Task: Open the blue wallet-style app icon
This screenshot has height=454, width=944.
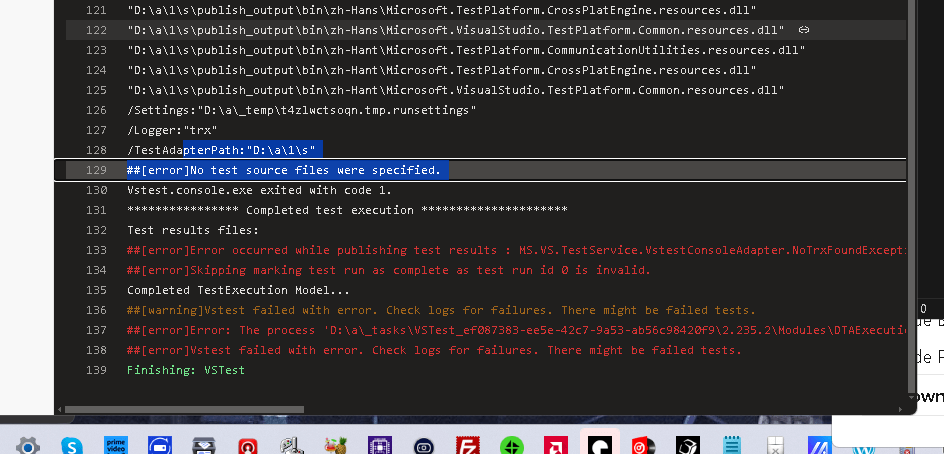Action: (x=160, y=446)
